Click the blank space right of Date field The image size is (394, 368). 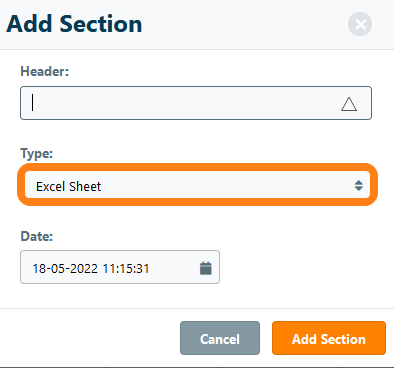[x=300, y=267]
